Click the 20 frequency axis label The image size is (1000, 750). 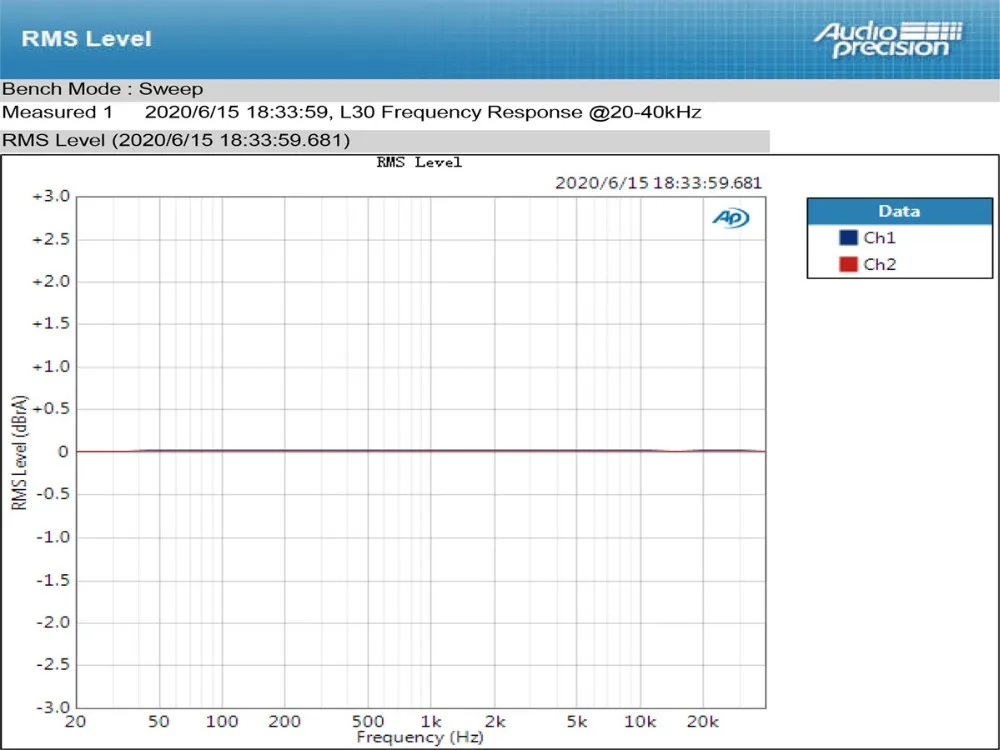tap(75, 722)
